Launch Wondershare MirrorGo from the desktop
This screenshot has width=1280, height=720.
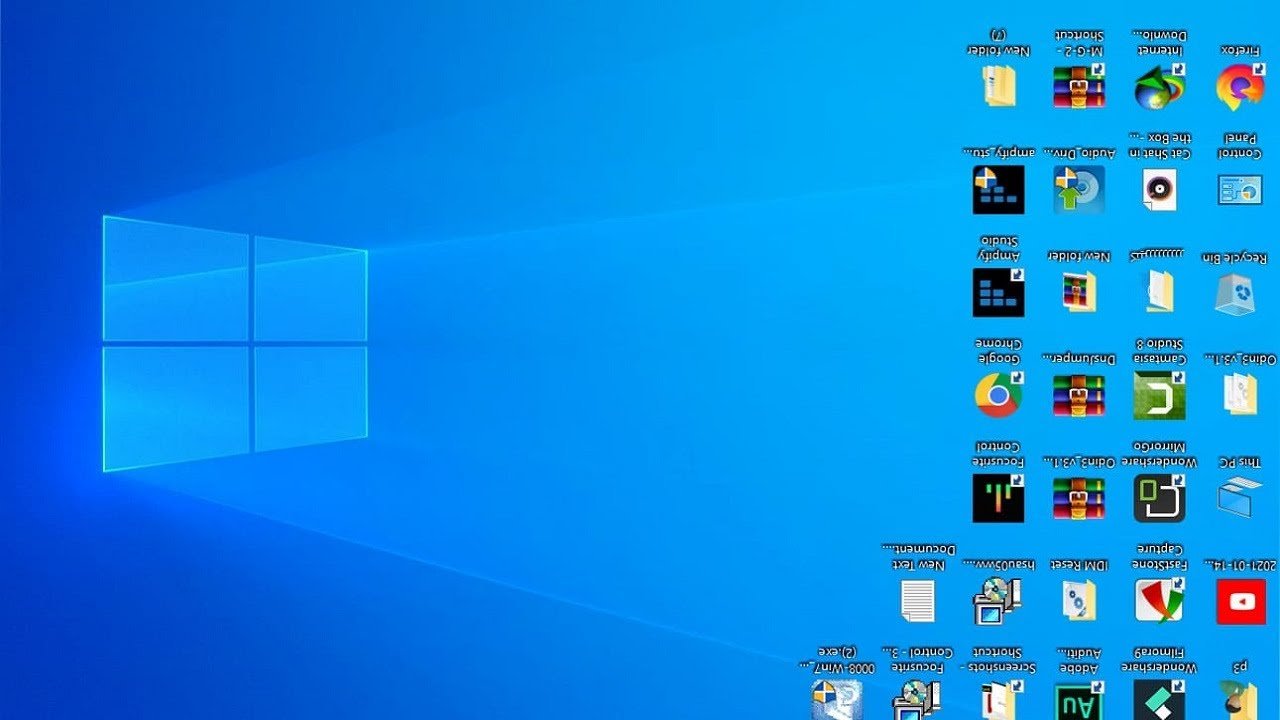[1160, 498]
